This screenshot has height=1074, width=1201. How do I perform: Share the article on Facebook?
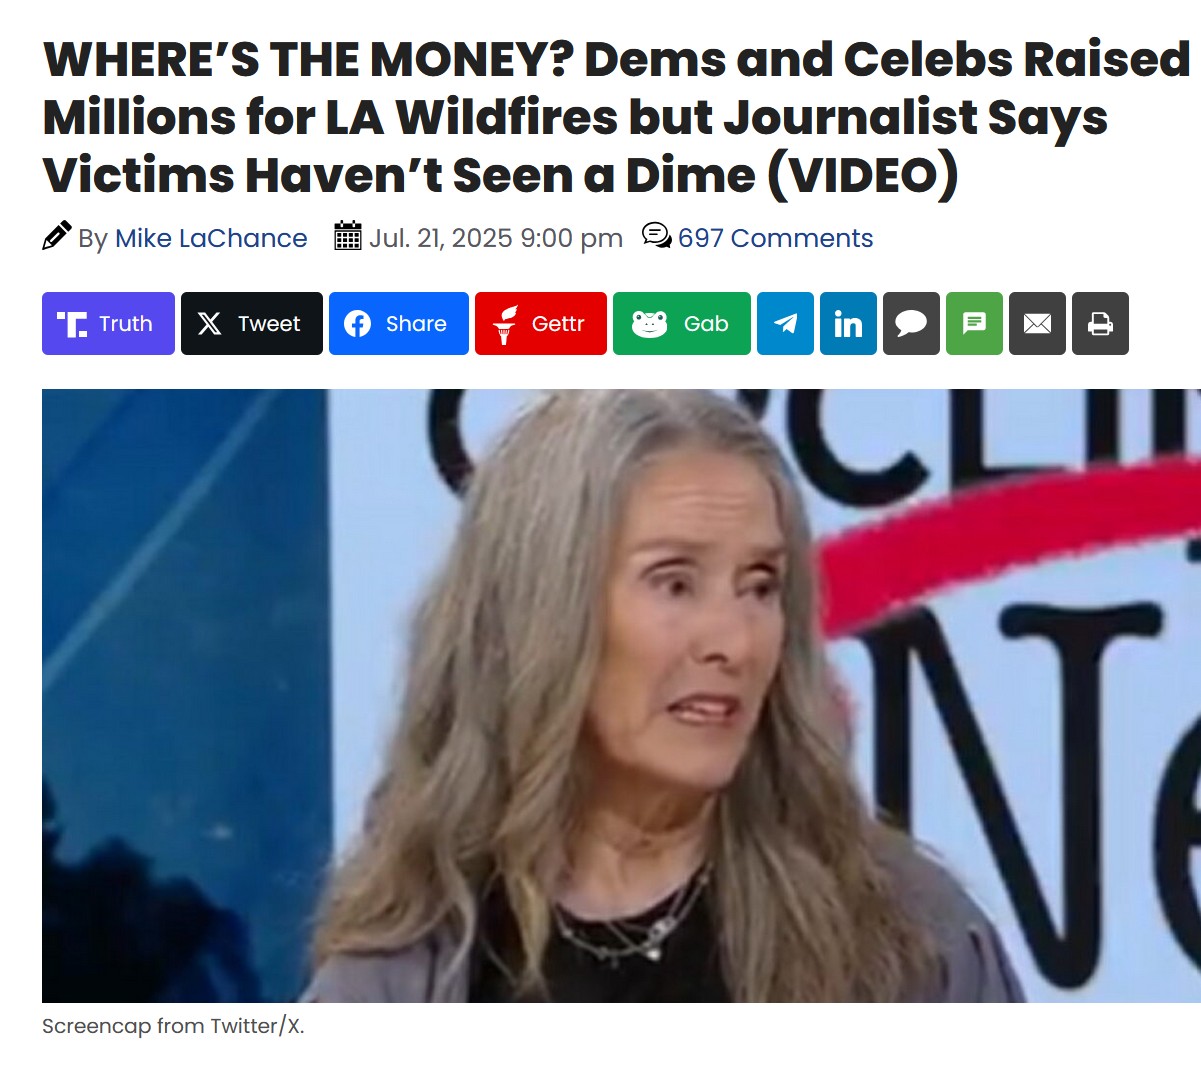398,323
